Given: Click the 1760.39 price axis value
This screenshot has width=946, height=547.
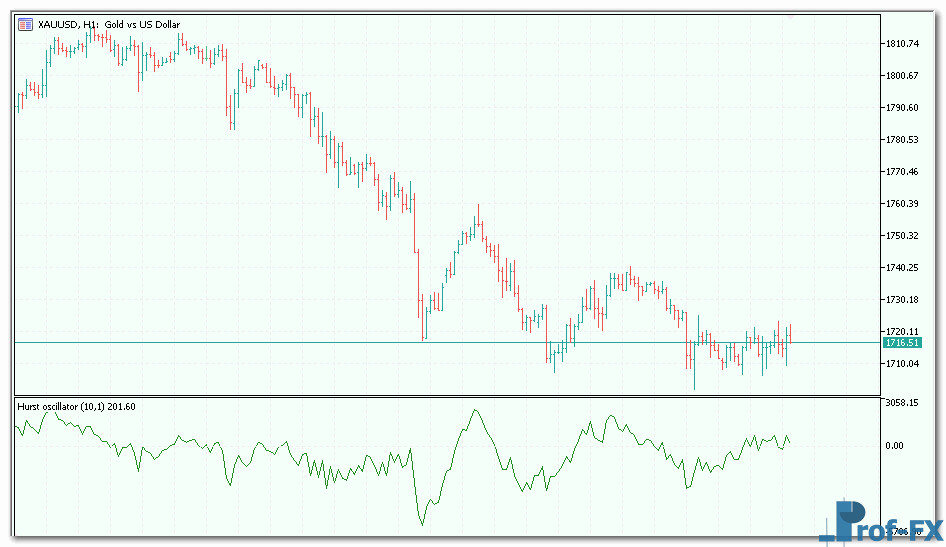Looking at the screenshot, I should pos(901,204).
